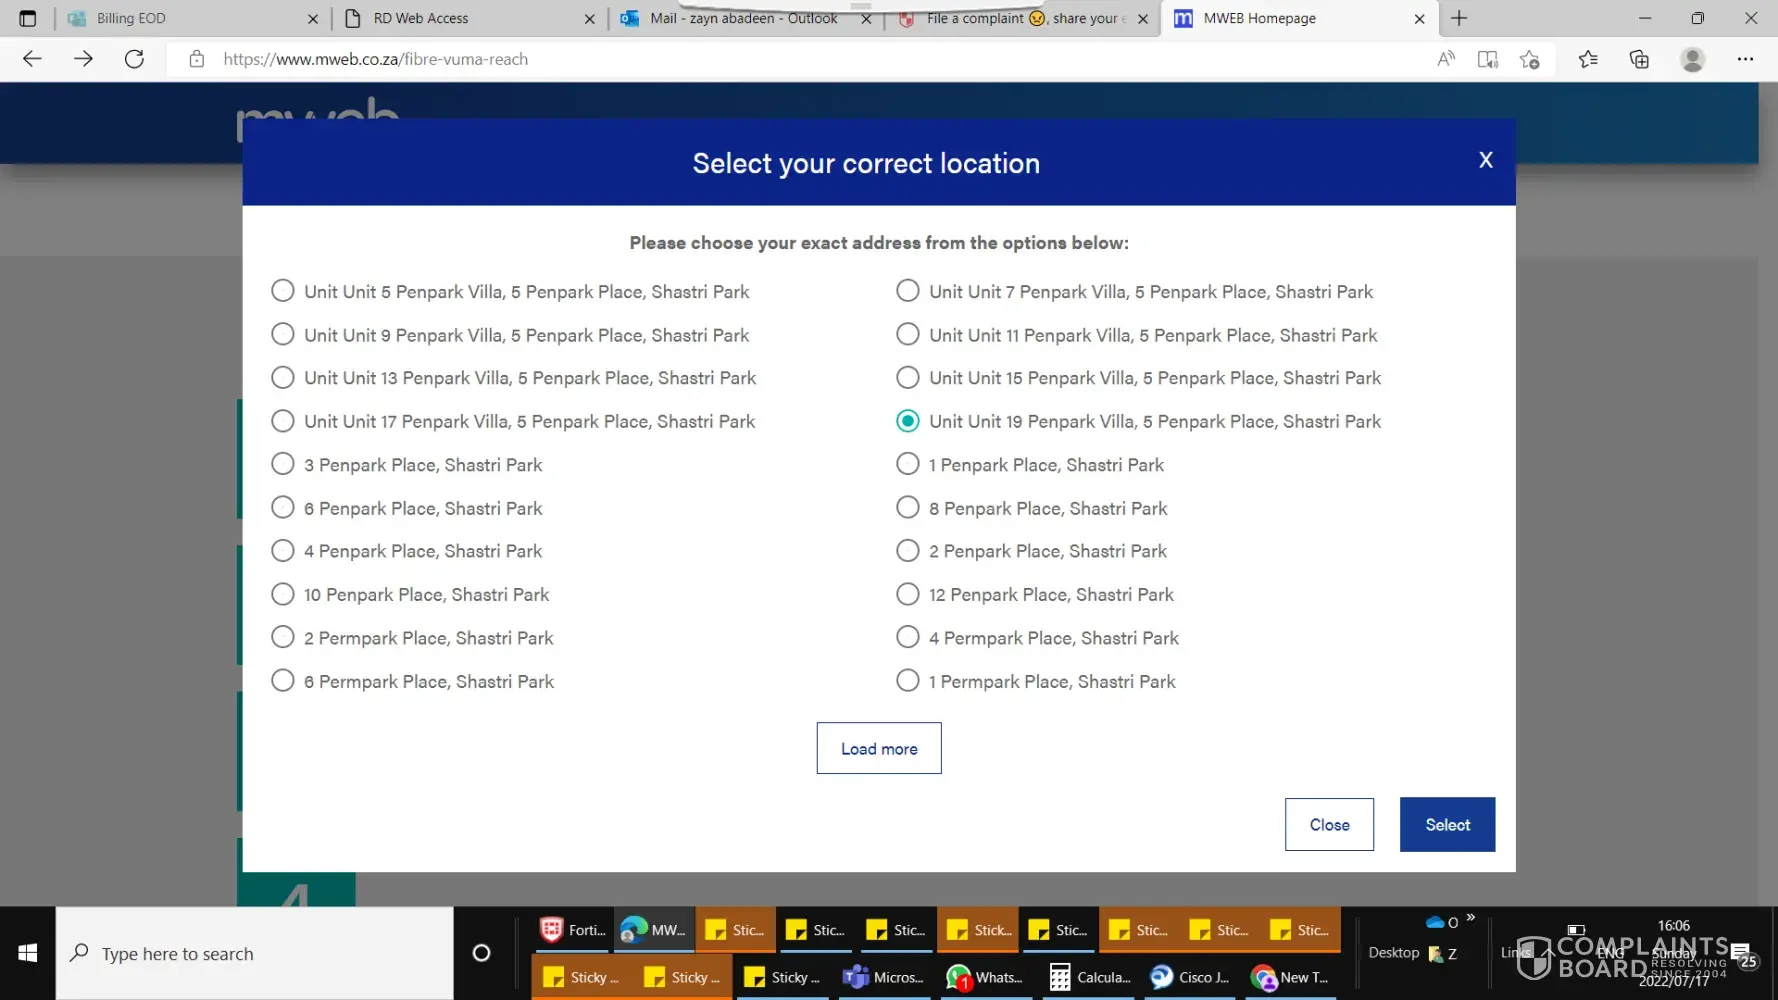Open Edge Settings and more menu

tap(1745, 59)
